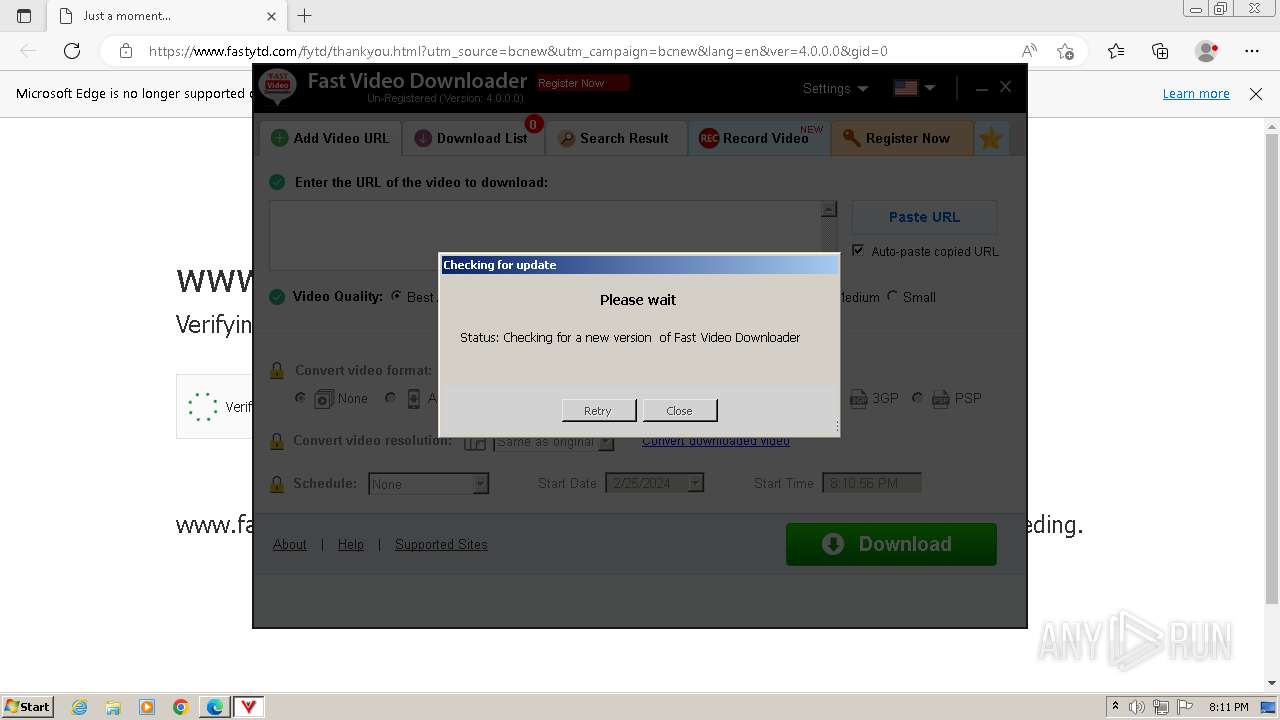Click the Edge taskbar icon
1280x720 pixels.
click(x=215, y=707)
